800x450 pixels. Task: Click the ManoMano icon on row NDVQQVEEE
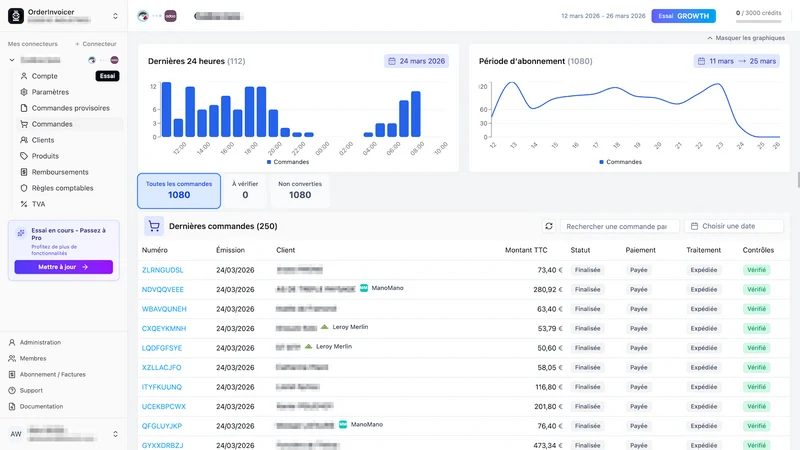tap(364, 288)
